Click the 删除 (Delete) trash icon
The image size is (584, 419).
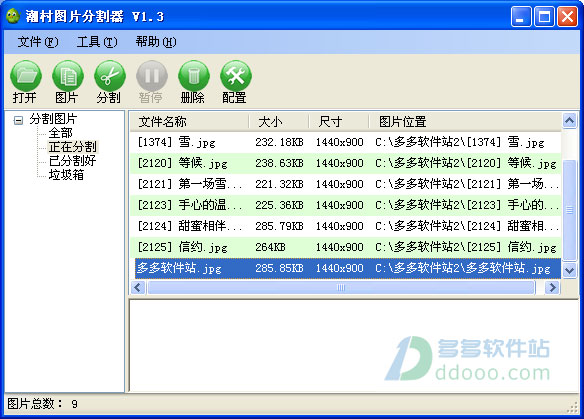click(x=194, y=76)
